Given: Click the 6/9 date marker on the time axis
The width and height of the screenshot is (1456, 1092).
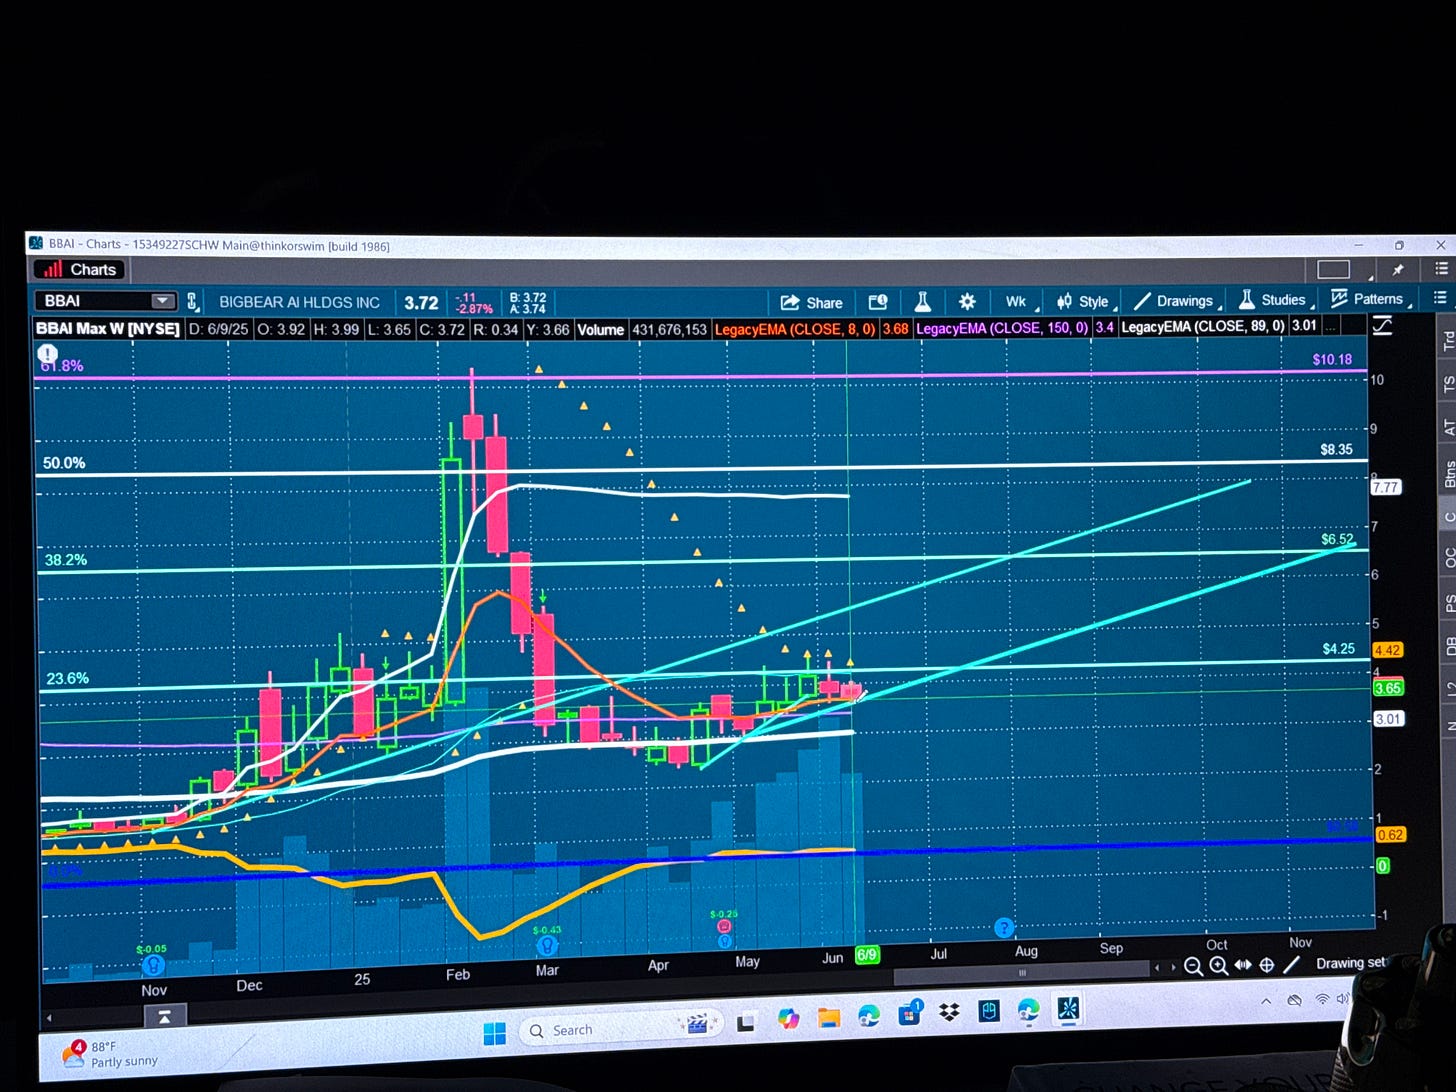Looking at the screenshot, I should pos(867,955).
